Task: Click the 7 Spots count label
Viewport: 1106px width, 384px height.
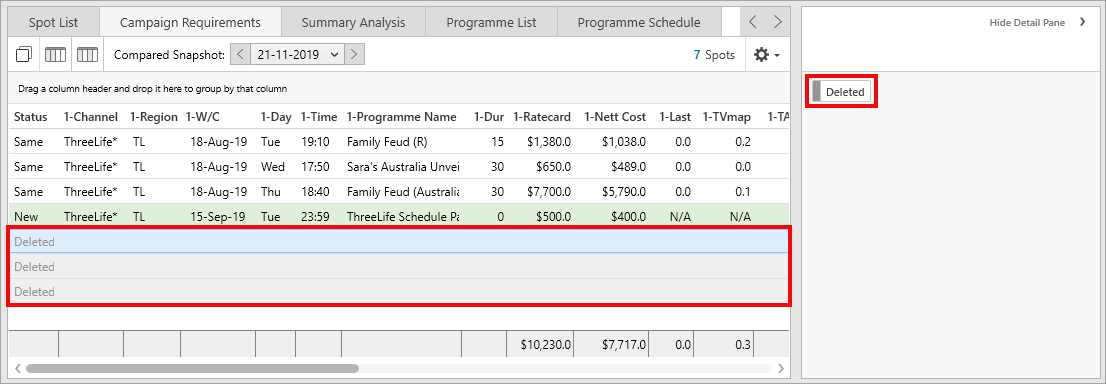Action: 714,54
